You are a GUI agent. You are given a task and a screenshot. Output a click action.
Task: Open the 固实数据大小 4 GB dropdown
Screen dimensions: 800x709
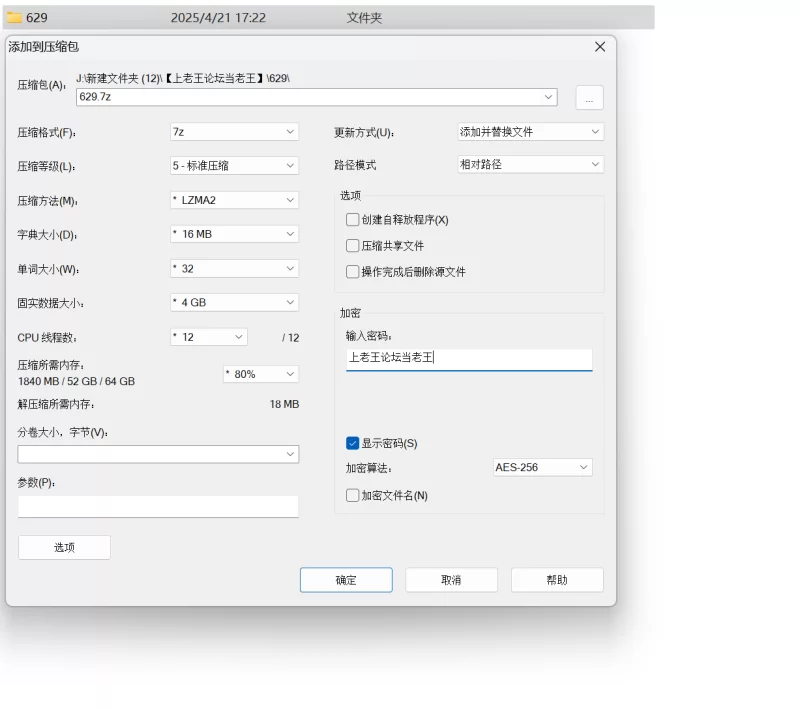(234, 302)
